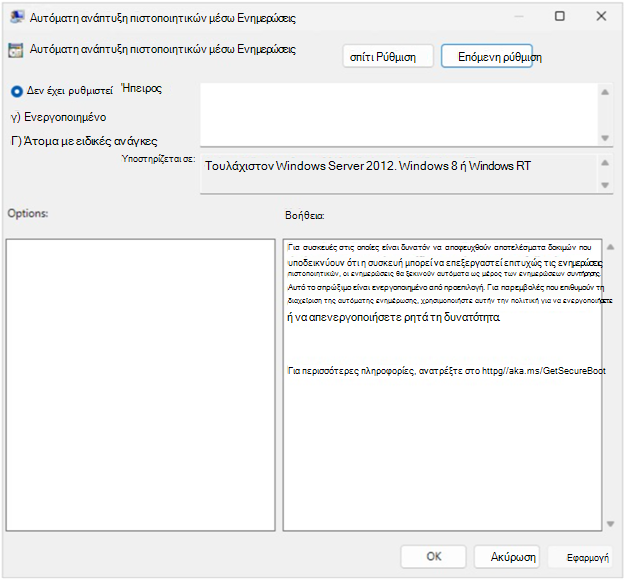The height and width of the screenshot is (580, 624).
Task: Click the 'Υποστηρίζεται σε:' label
Action: click(x=158, y=158)
